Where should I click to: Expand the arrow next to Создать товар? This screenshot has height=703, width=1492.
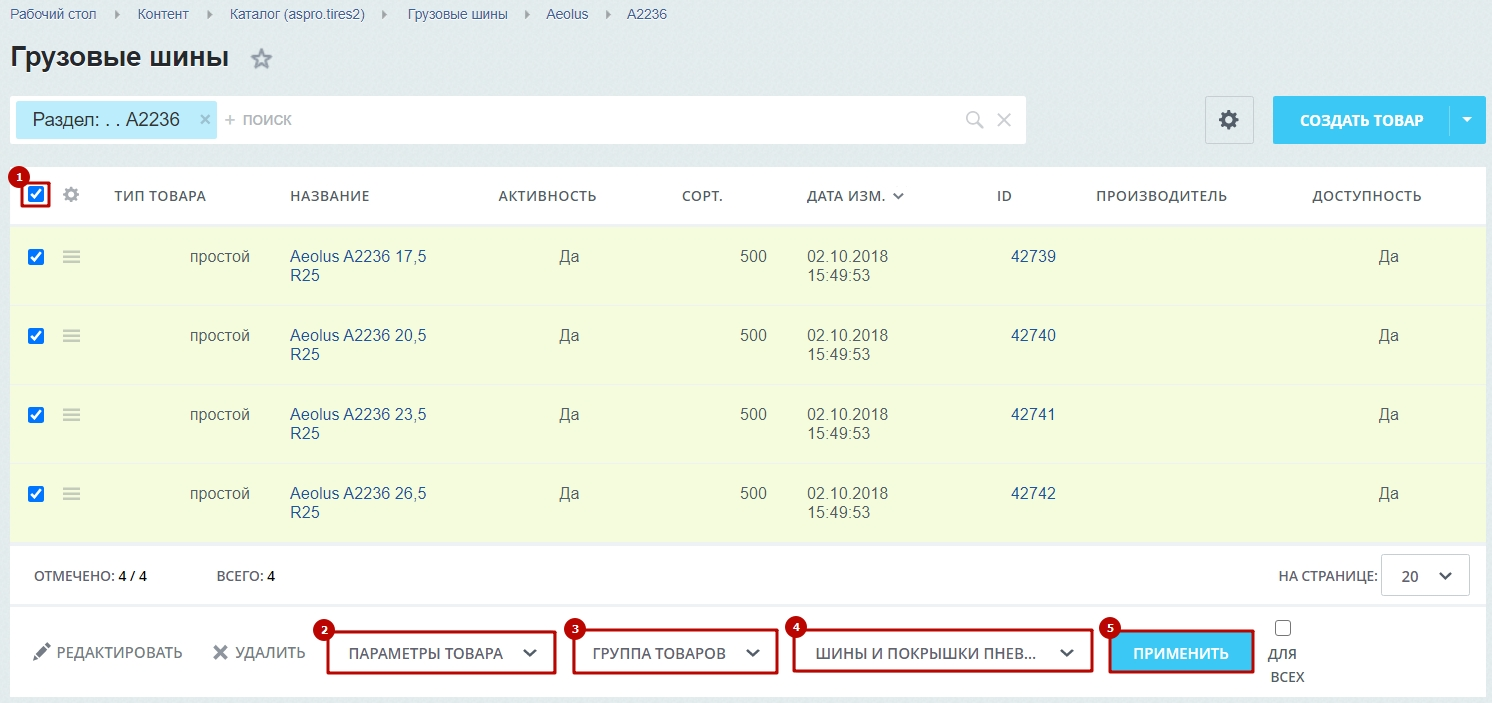pyautogui.click(x=1467, y=120)
